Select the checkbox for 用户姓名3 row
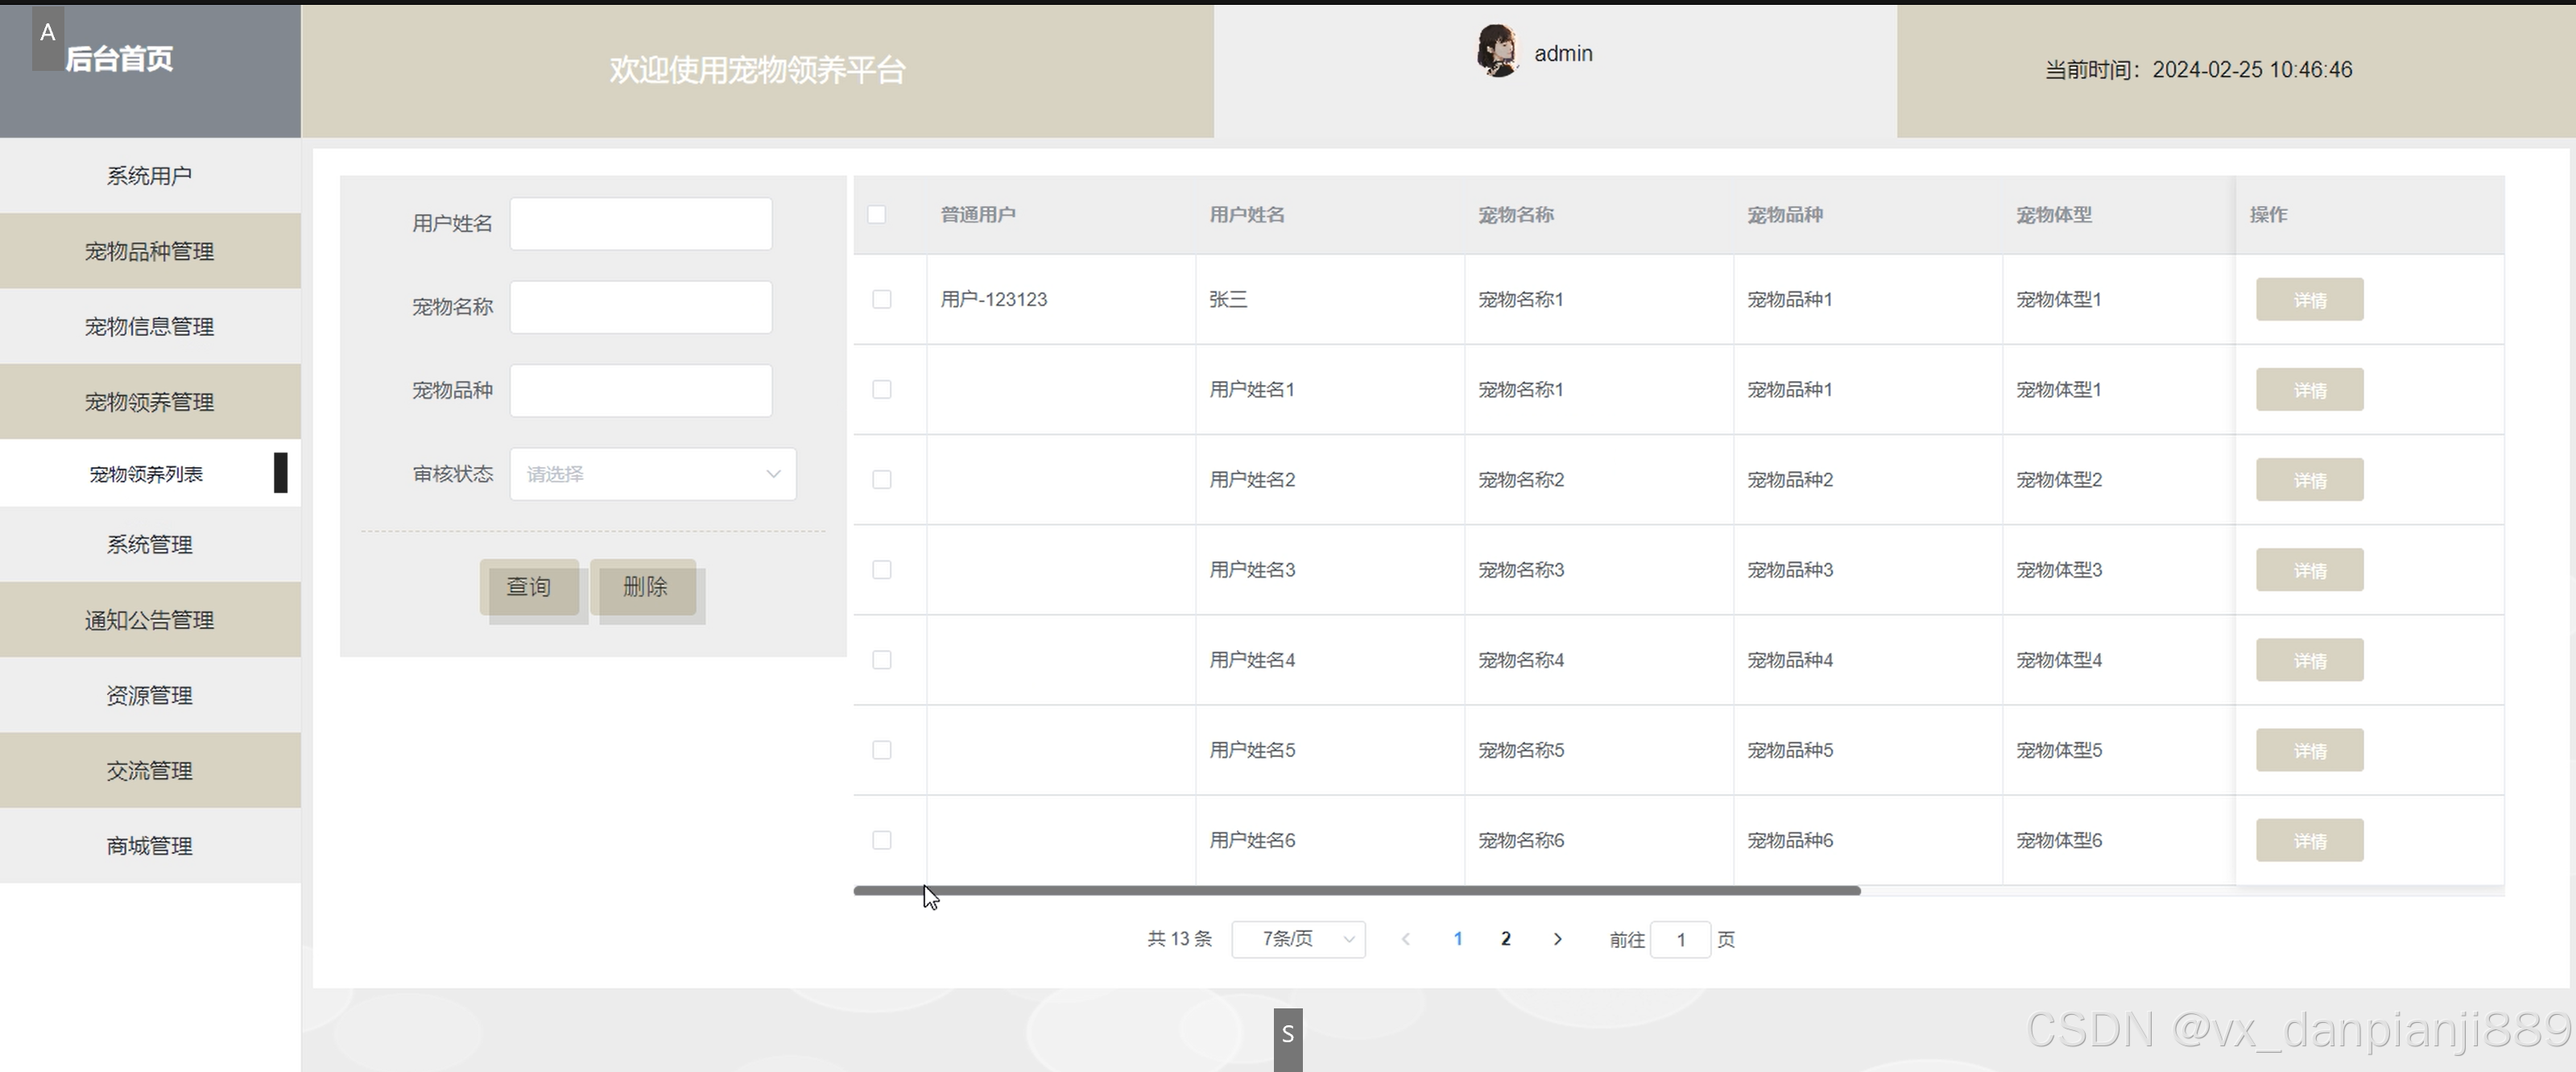The image size is (2576, 1072). point(882,570)
